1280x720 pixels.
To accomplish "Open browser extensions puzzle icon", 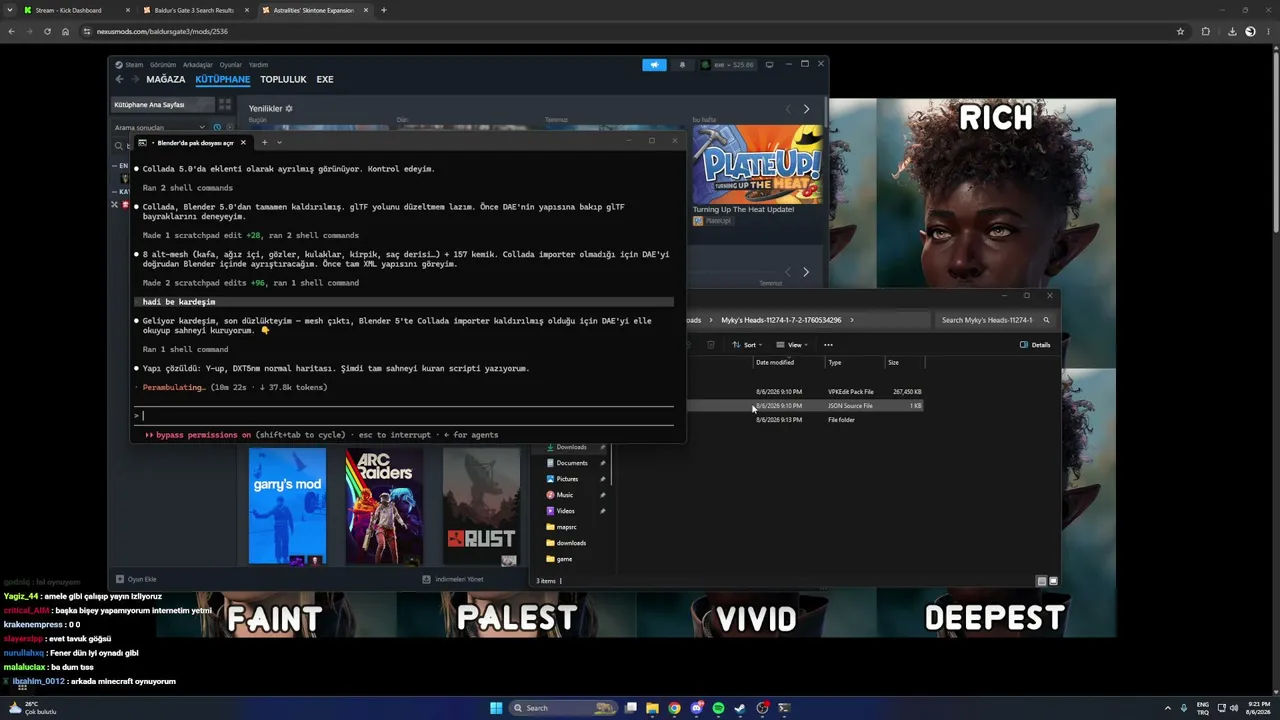I will pyautogui.click(x=1205, y=31).
